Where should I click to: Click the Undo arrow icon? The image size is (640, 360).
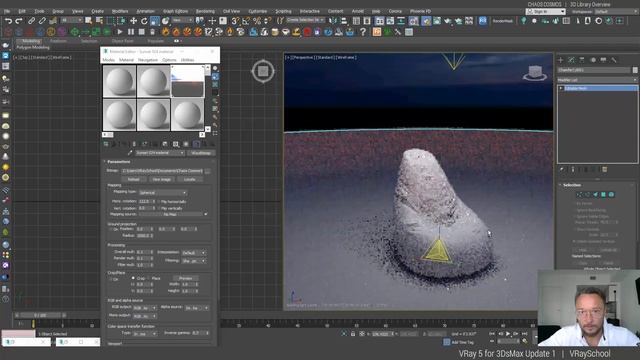tap(8, 20)
